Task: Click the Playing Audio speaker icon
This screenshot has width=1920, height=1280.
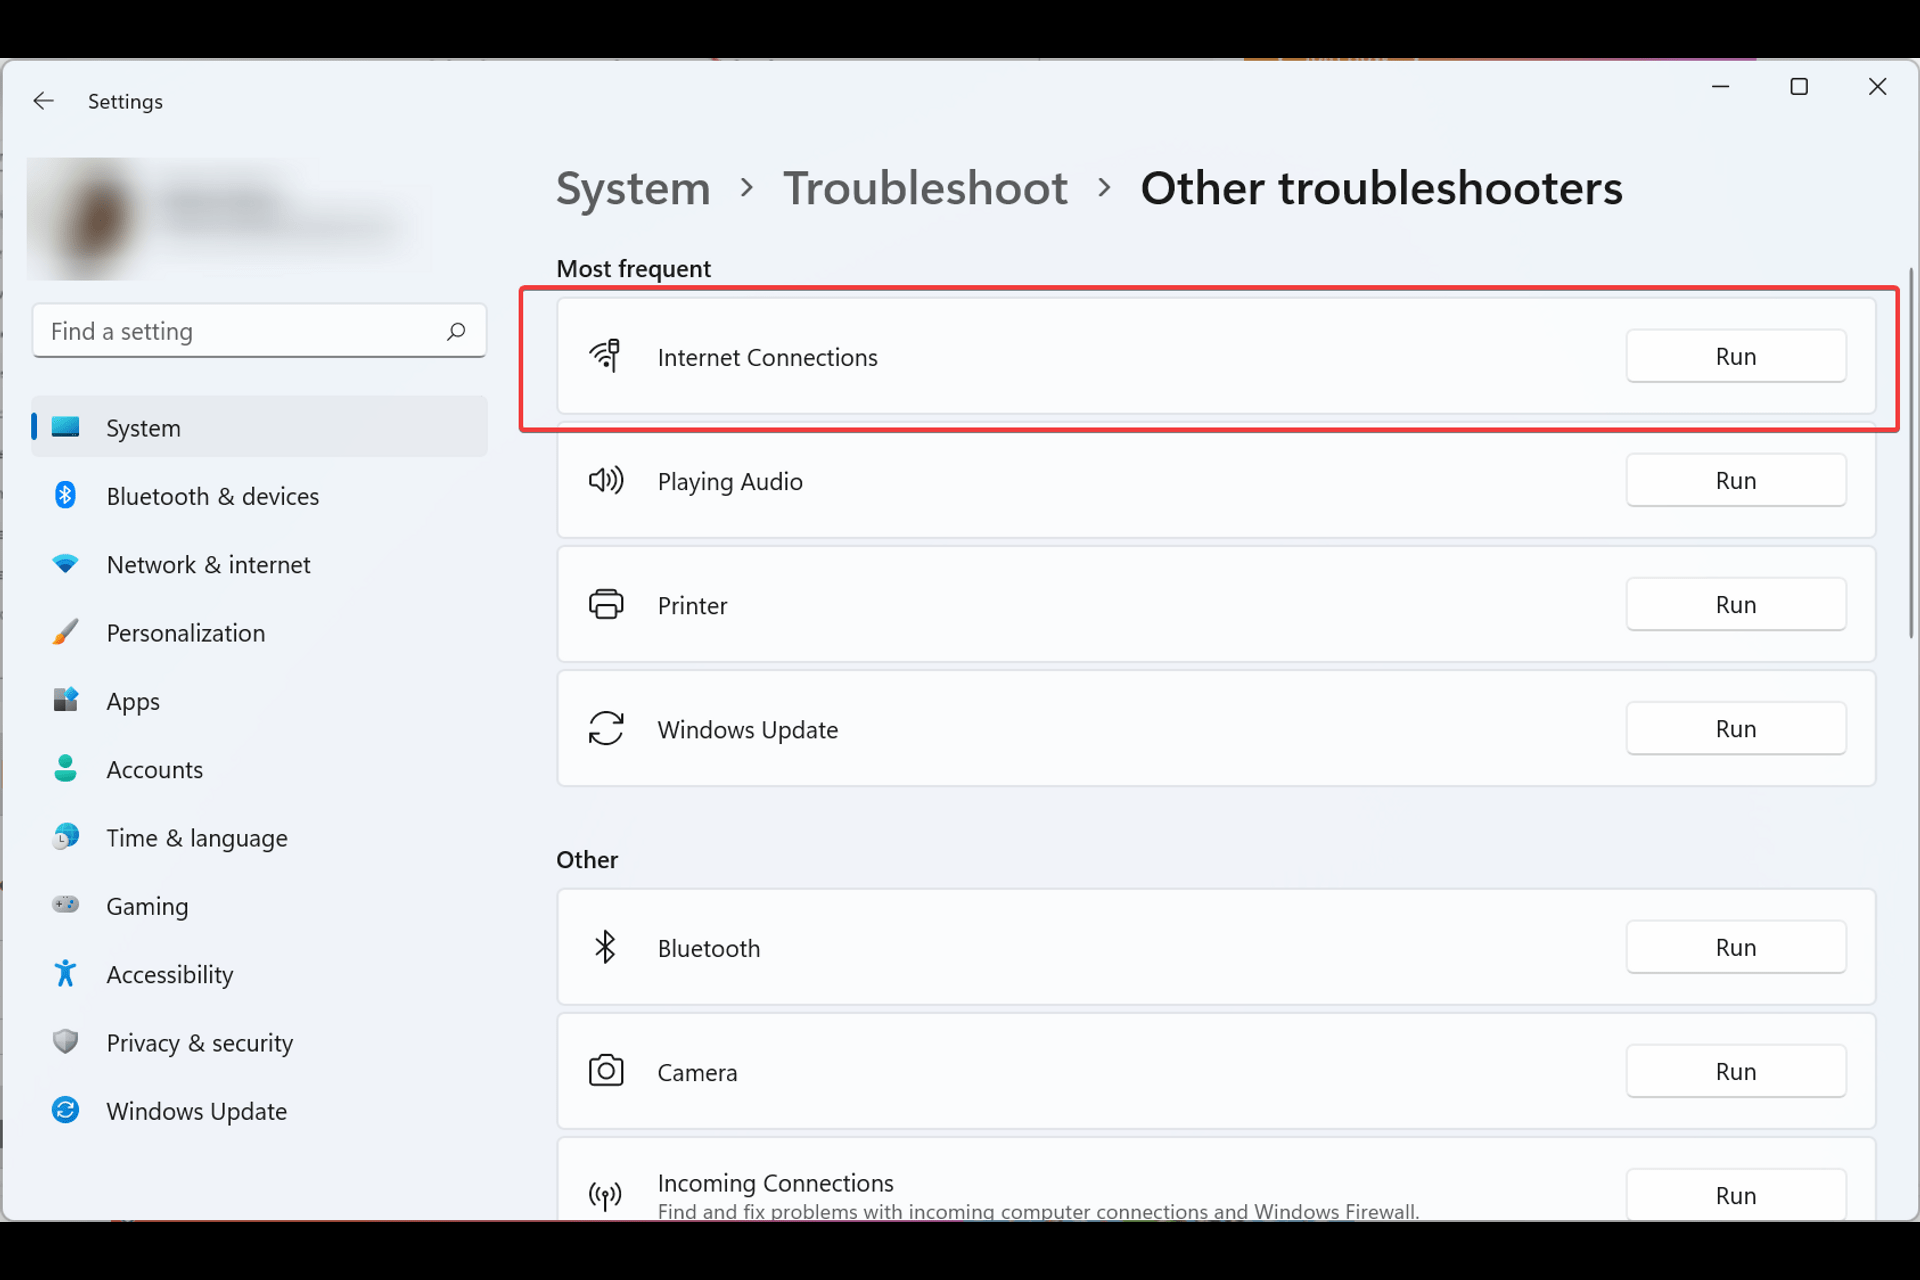Action: [x=606, y=480]
